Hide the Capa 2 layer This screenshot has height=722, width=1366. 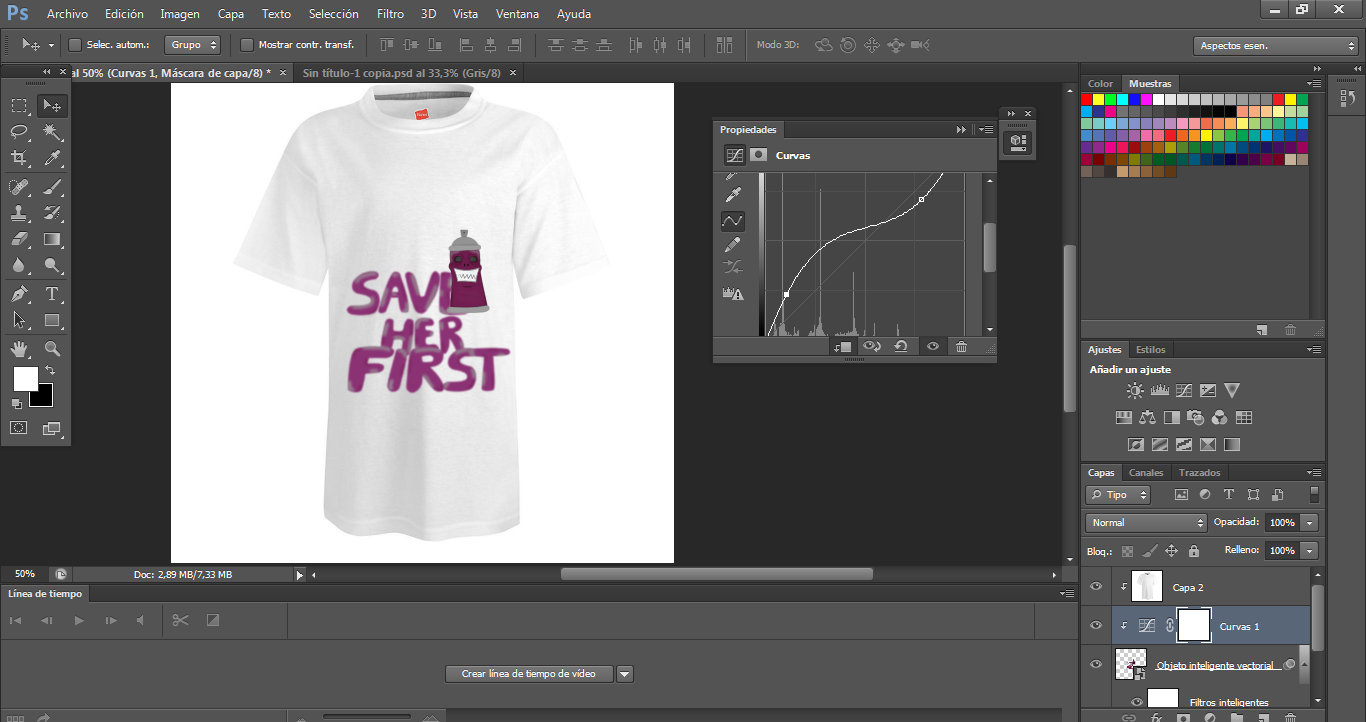point(1096,587)
